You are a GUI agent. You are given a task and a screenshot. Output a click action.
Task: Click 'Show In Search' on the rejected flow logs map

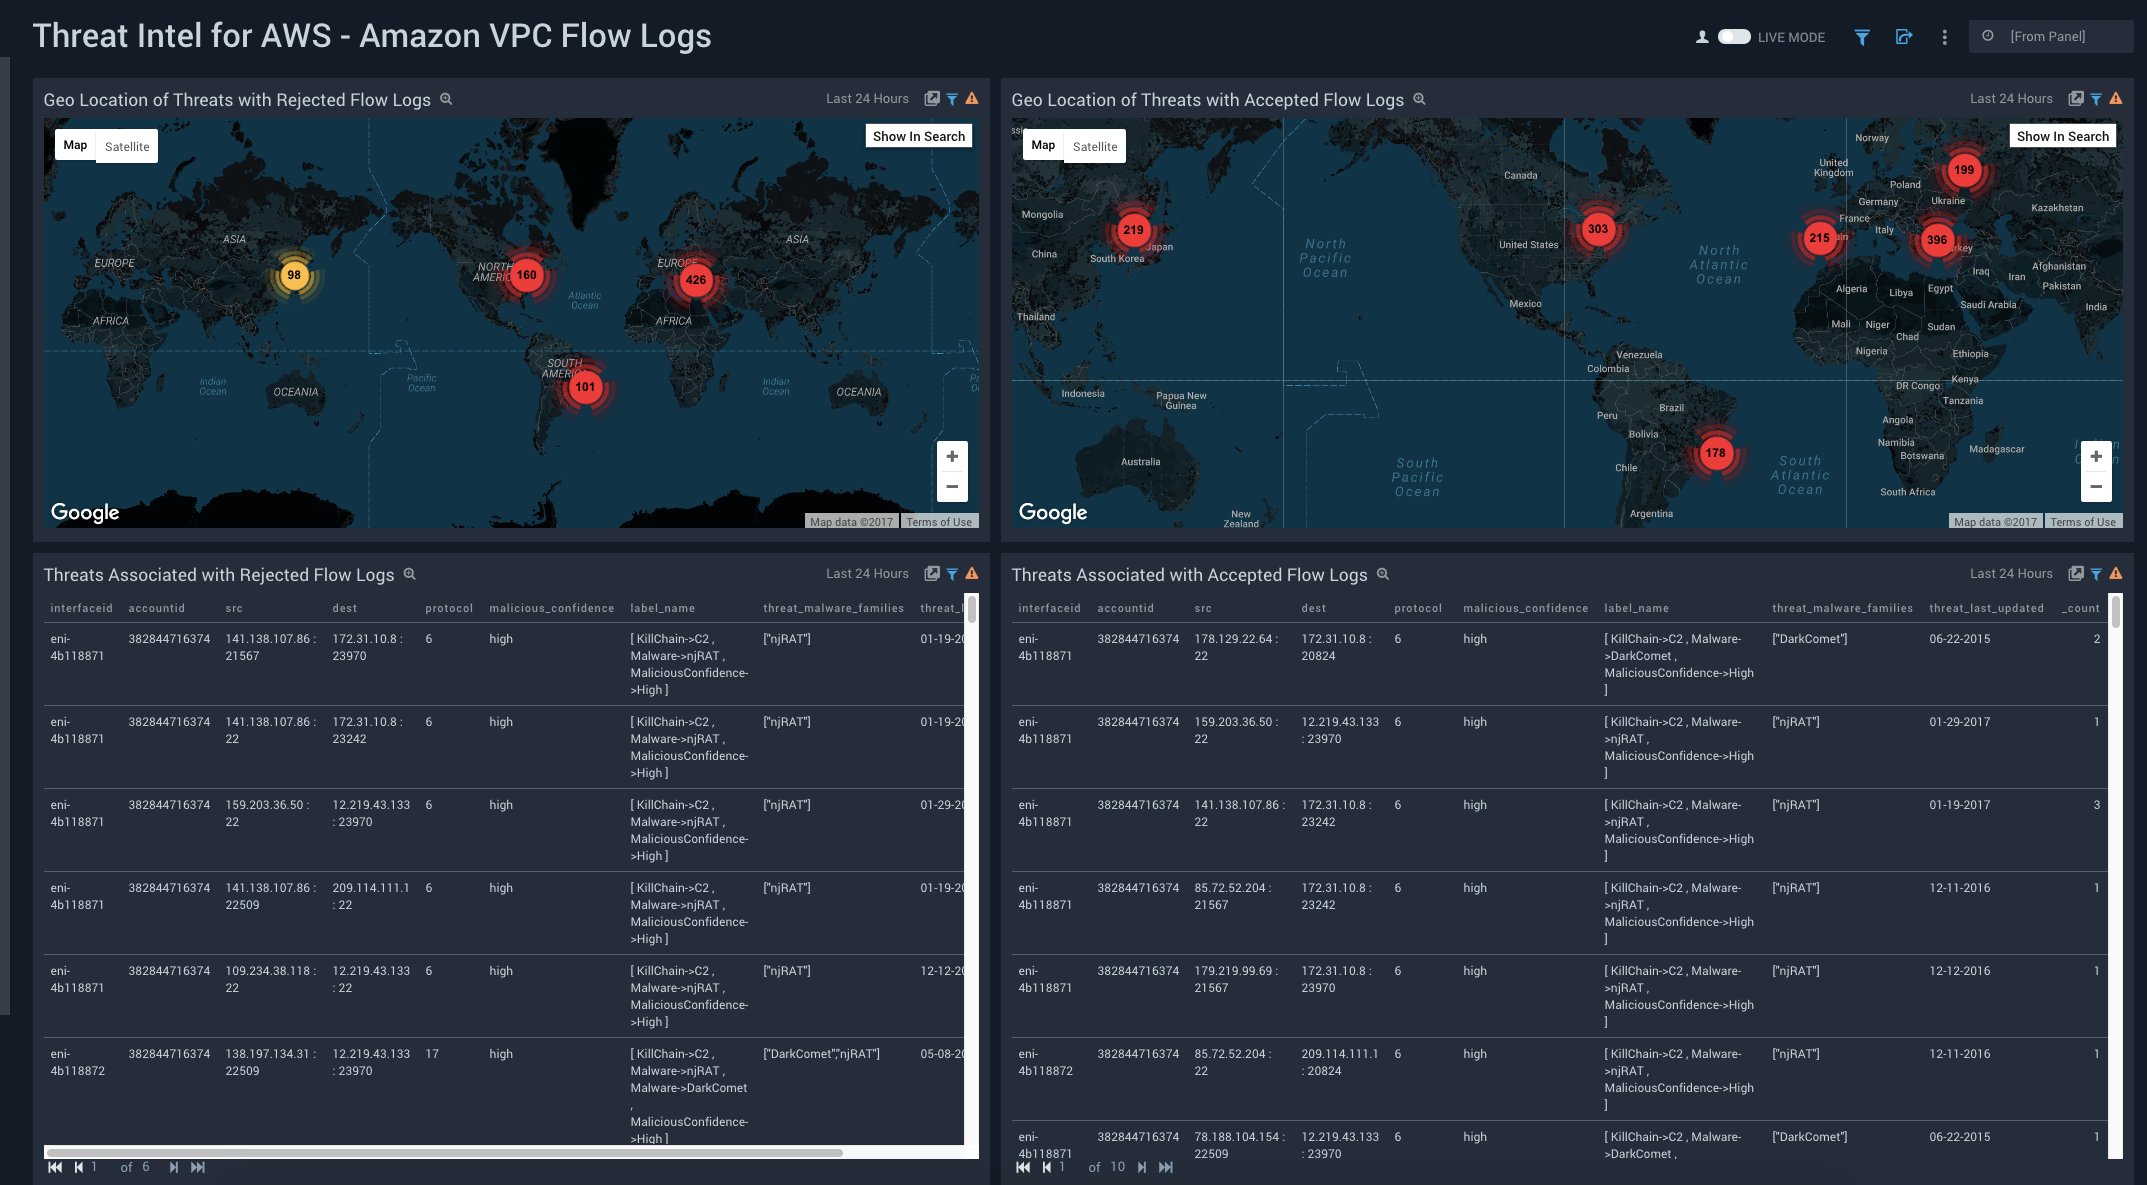pos(918,135)
